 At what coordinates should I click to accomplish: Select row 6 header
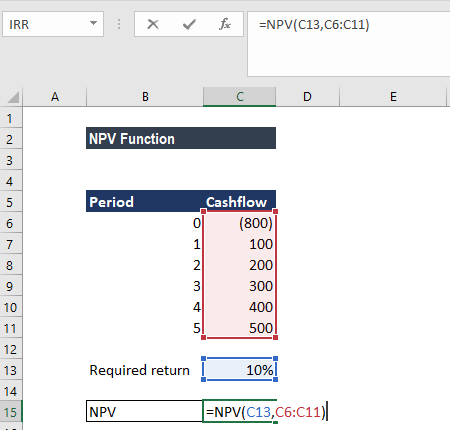point(11,223)
